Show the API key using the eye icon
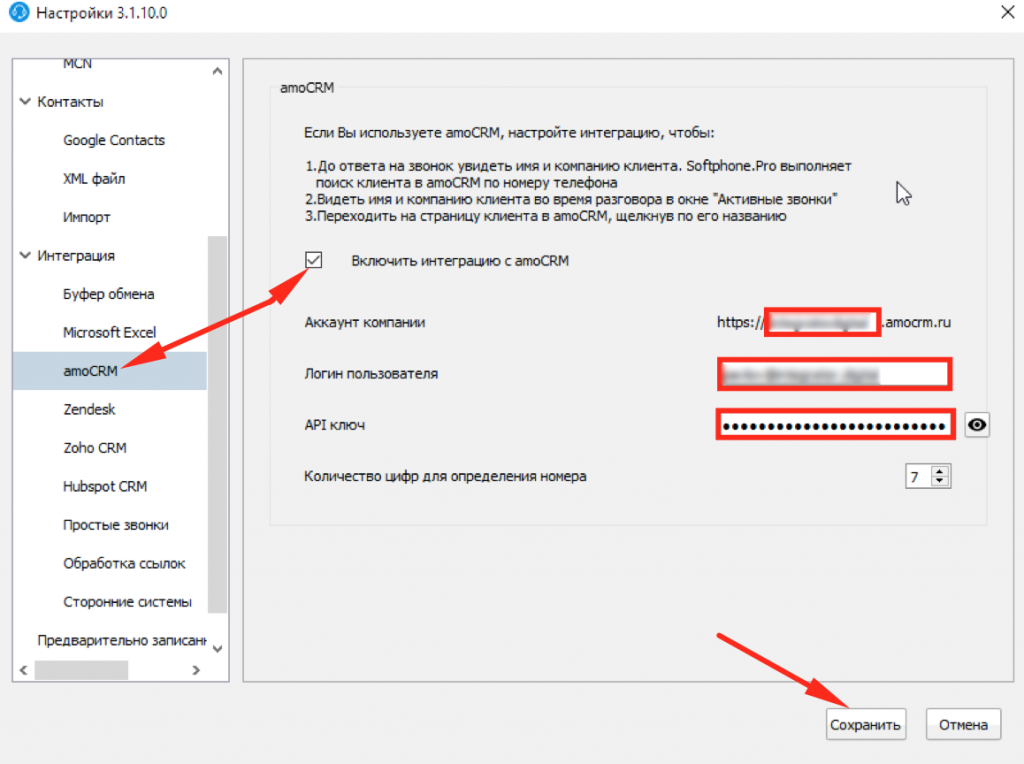The image size is (1024, 764). (x=977, y=424)
